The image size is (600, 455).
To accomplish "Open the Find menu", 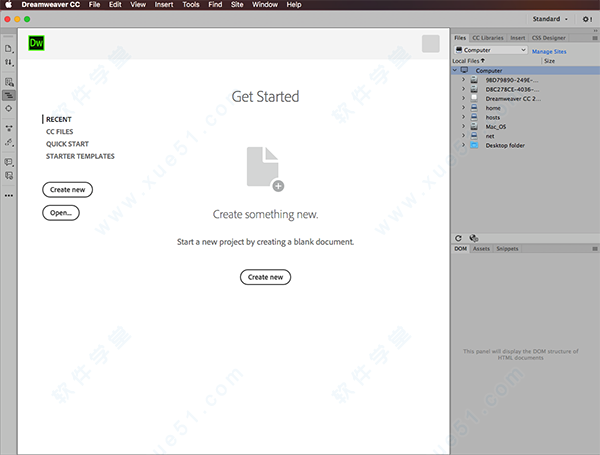I will tap(215, 5).
